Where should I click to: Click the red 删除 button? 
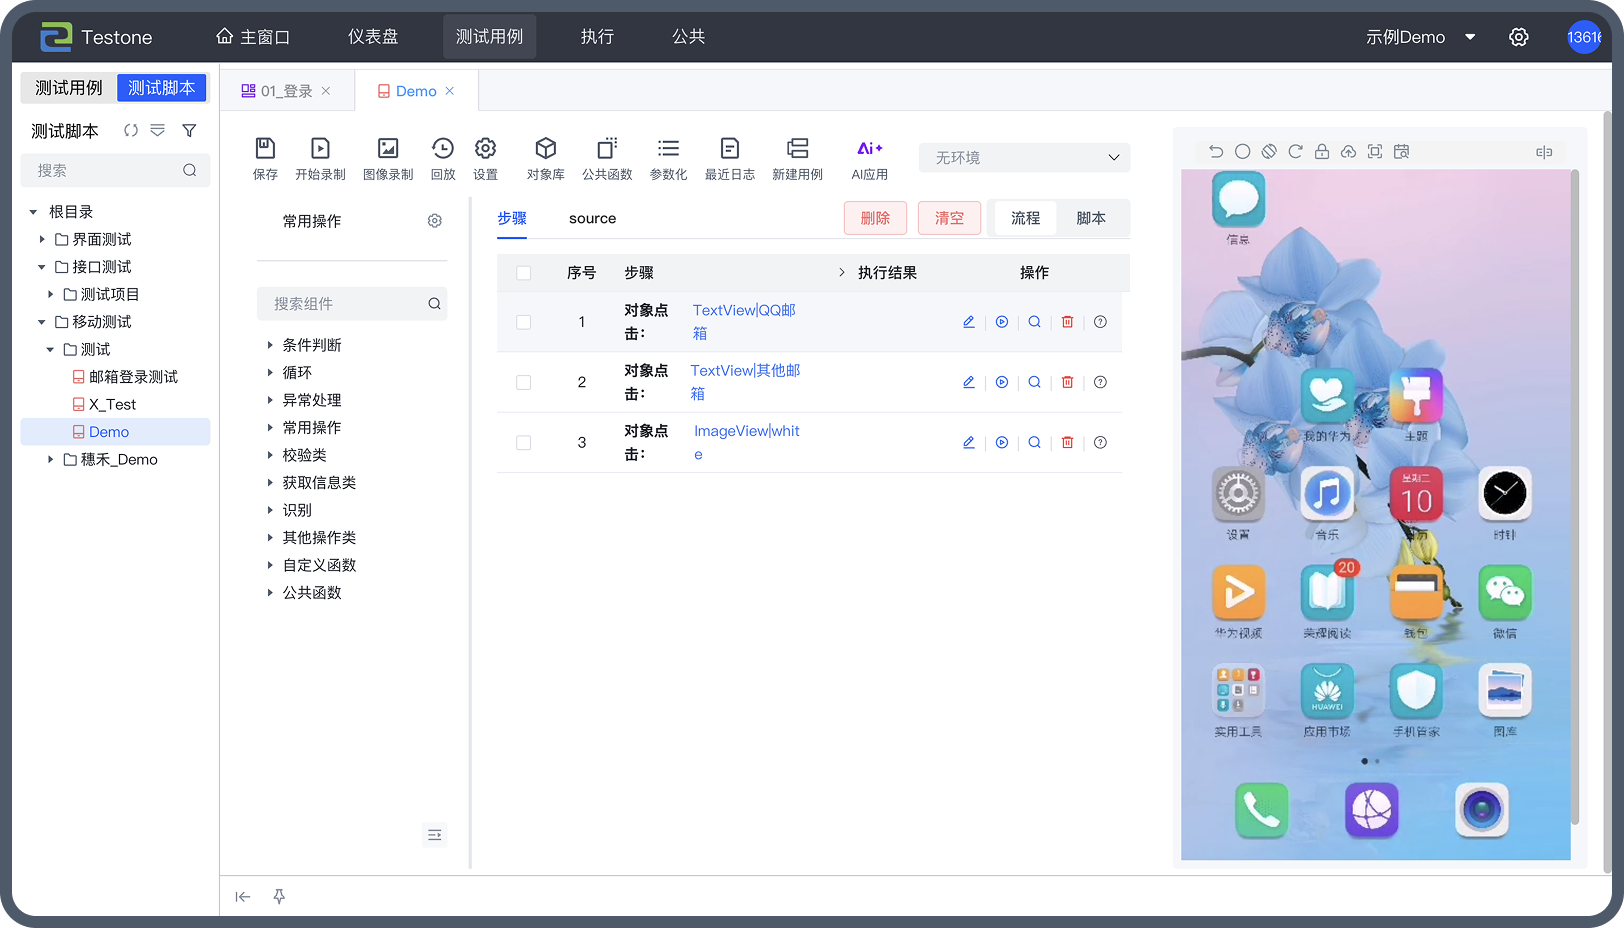(x=874, y=218)
